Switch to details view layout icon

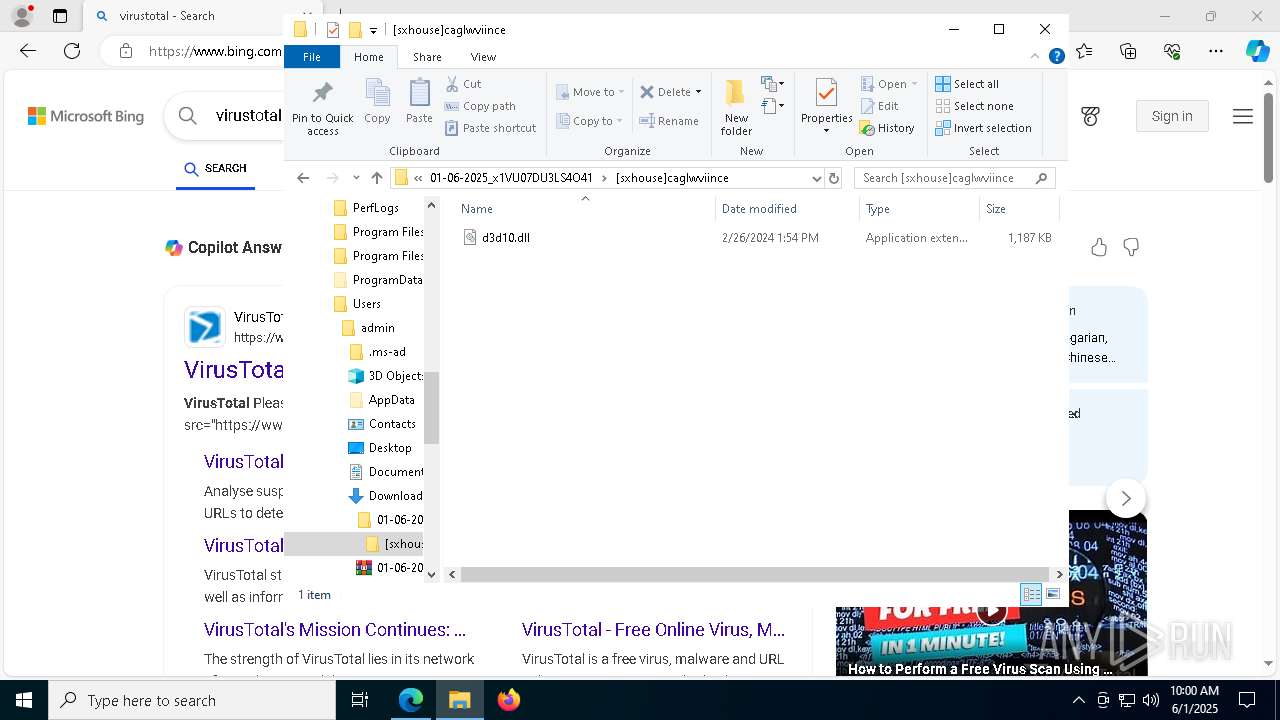(1031, 594)
